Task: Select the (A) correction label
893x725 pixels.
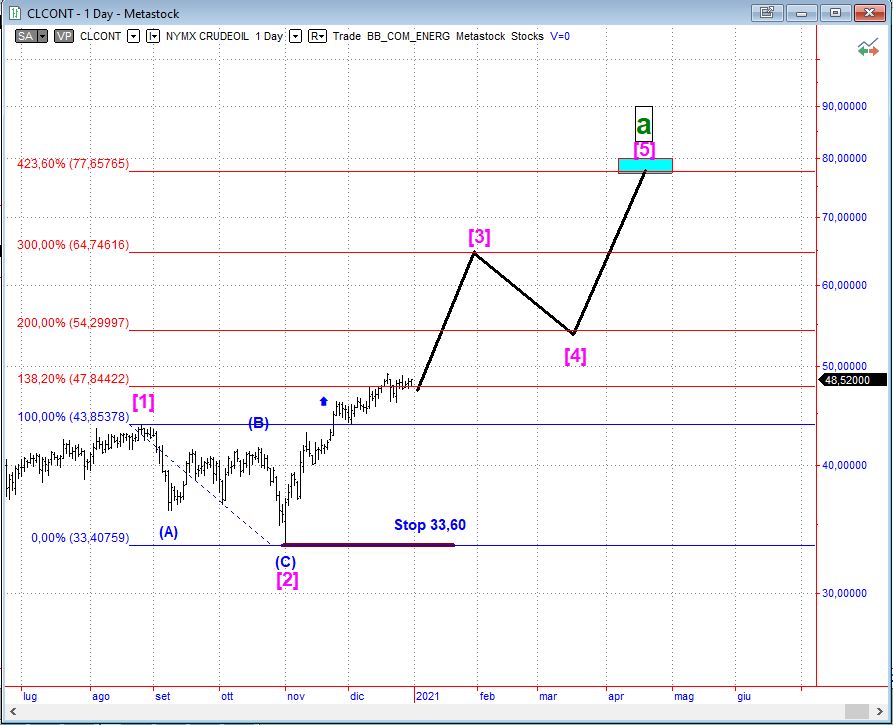Action: click(168, 533)
